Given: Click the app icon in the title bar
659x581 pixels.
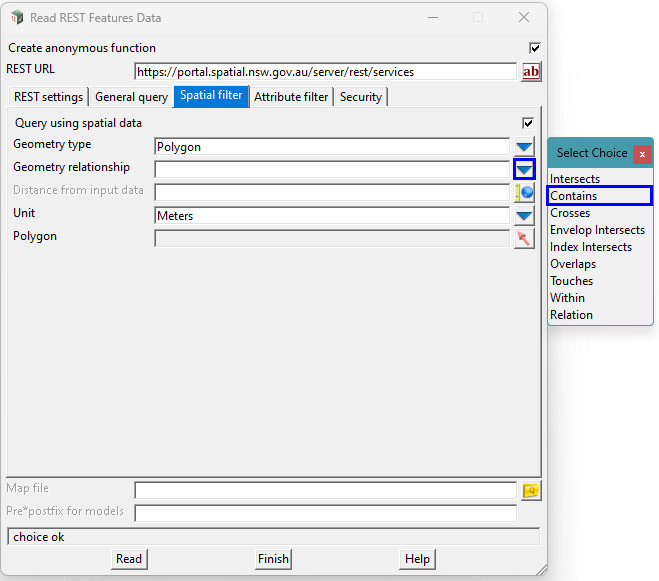Looking at the screenshot, I should click(17, 18).
